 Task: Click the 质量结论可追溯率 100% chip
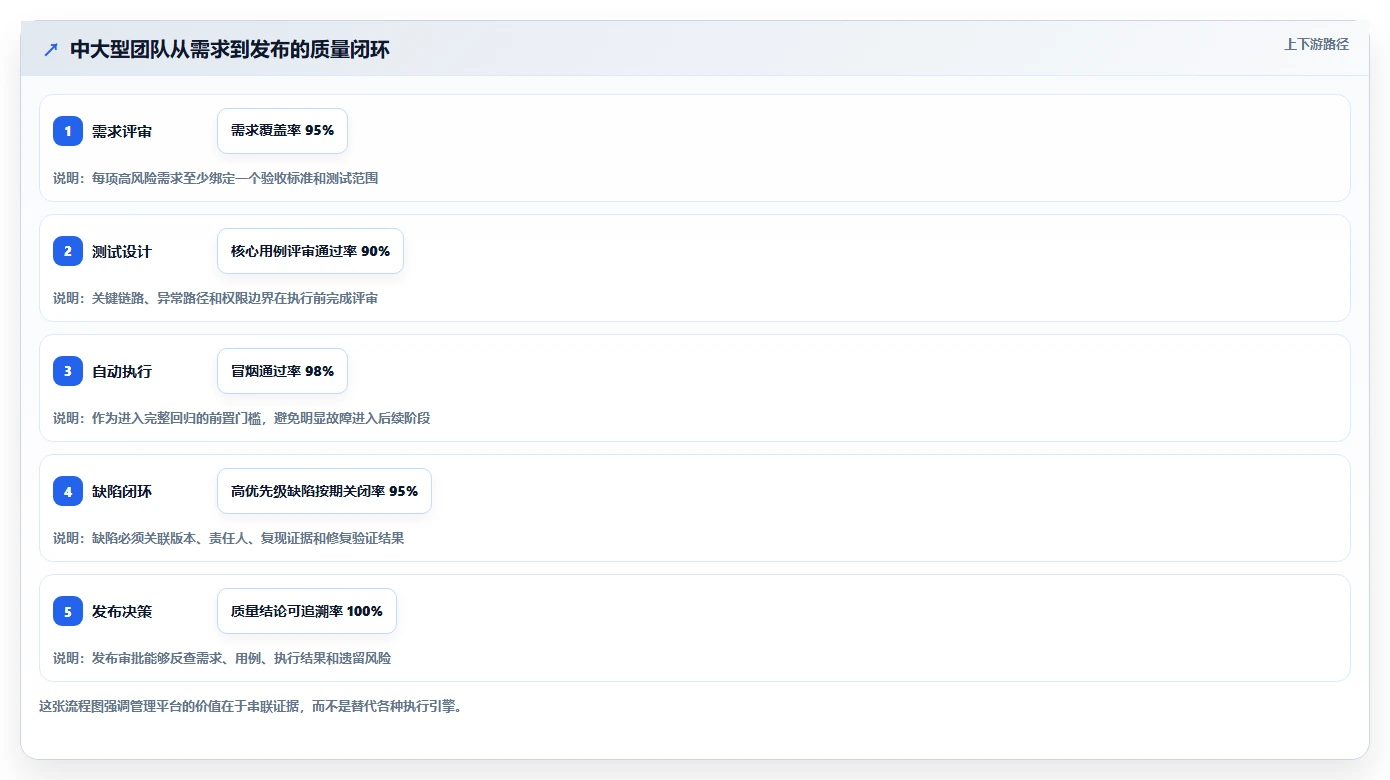coord(307,611)
